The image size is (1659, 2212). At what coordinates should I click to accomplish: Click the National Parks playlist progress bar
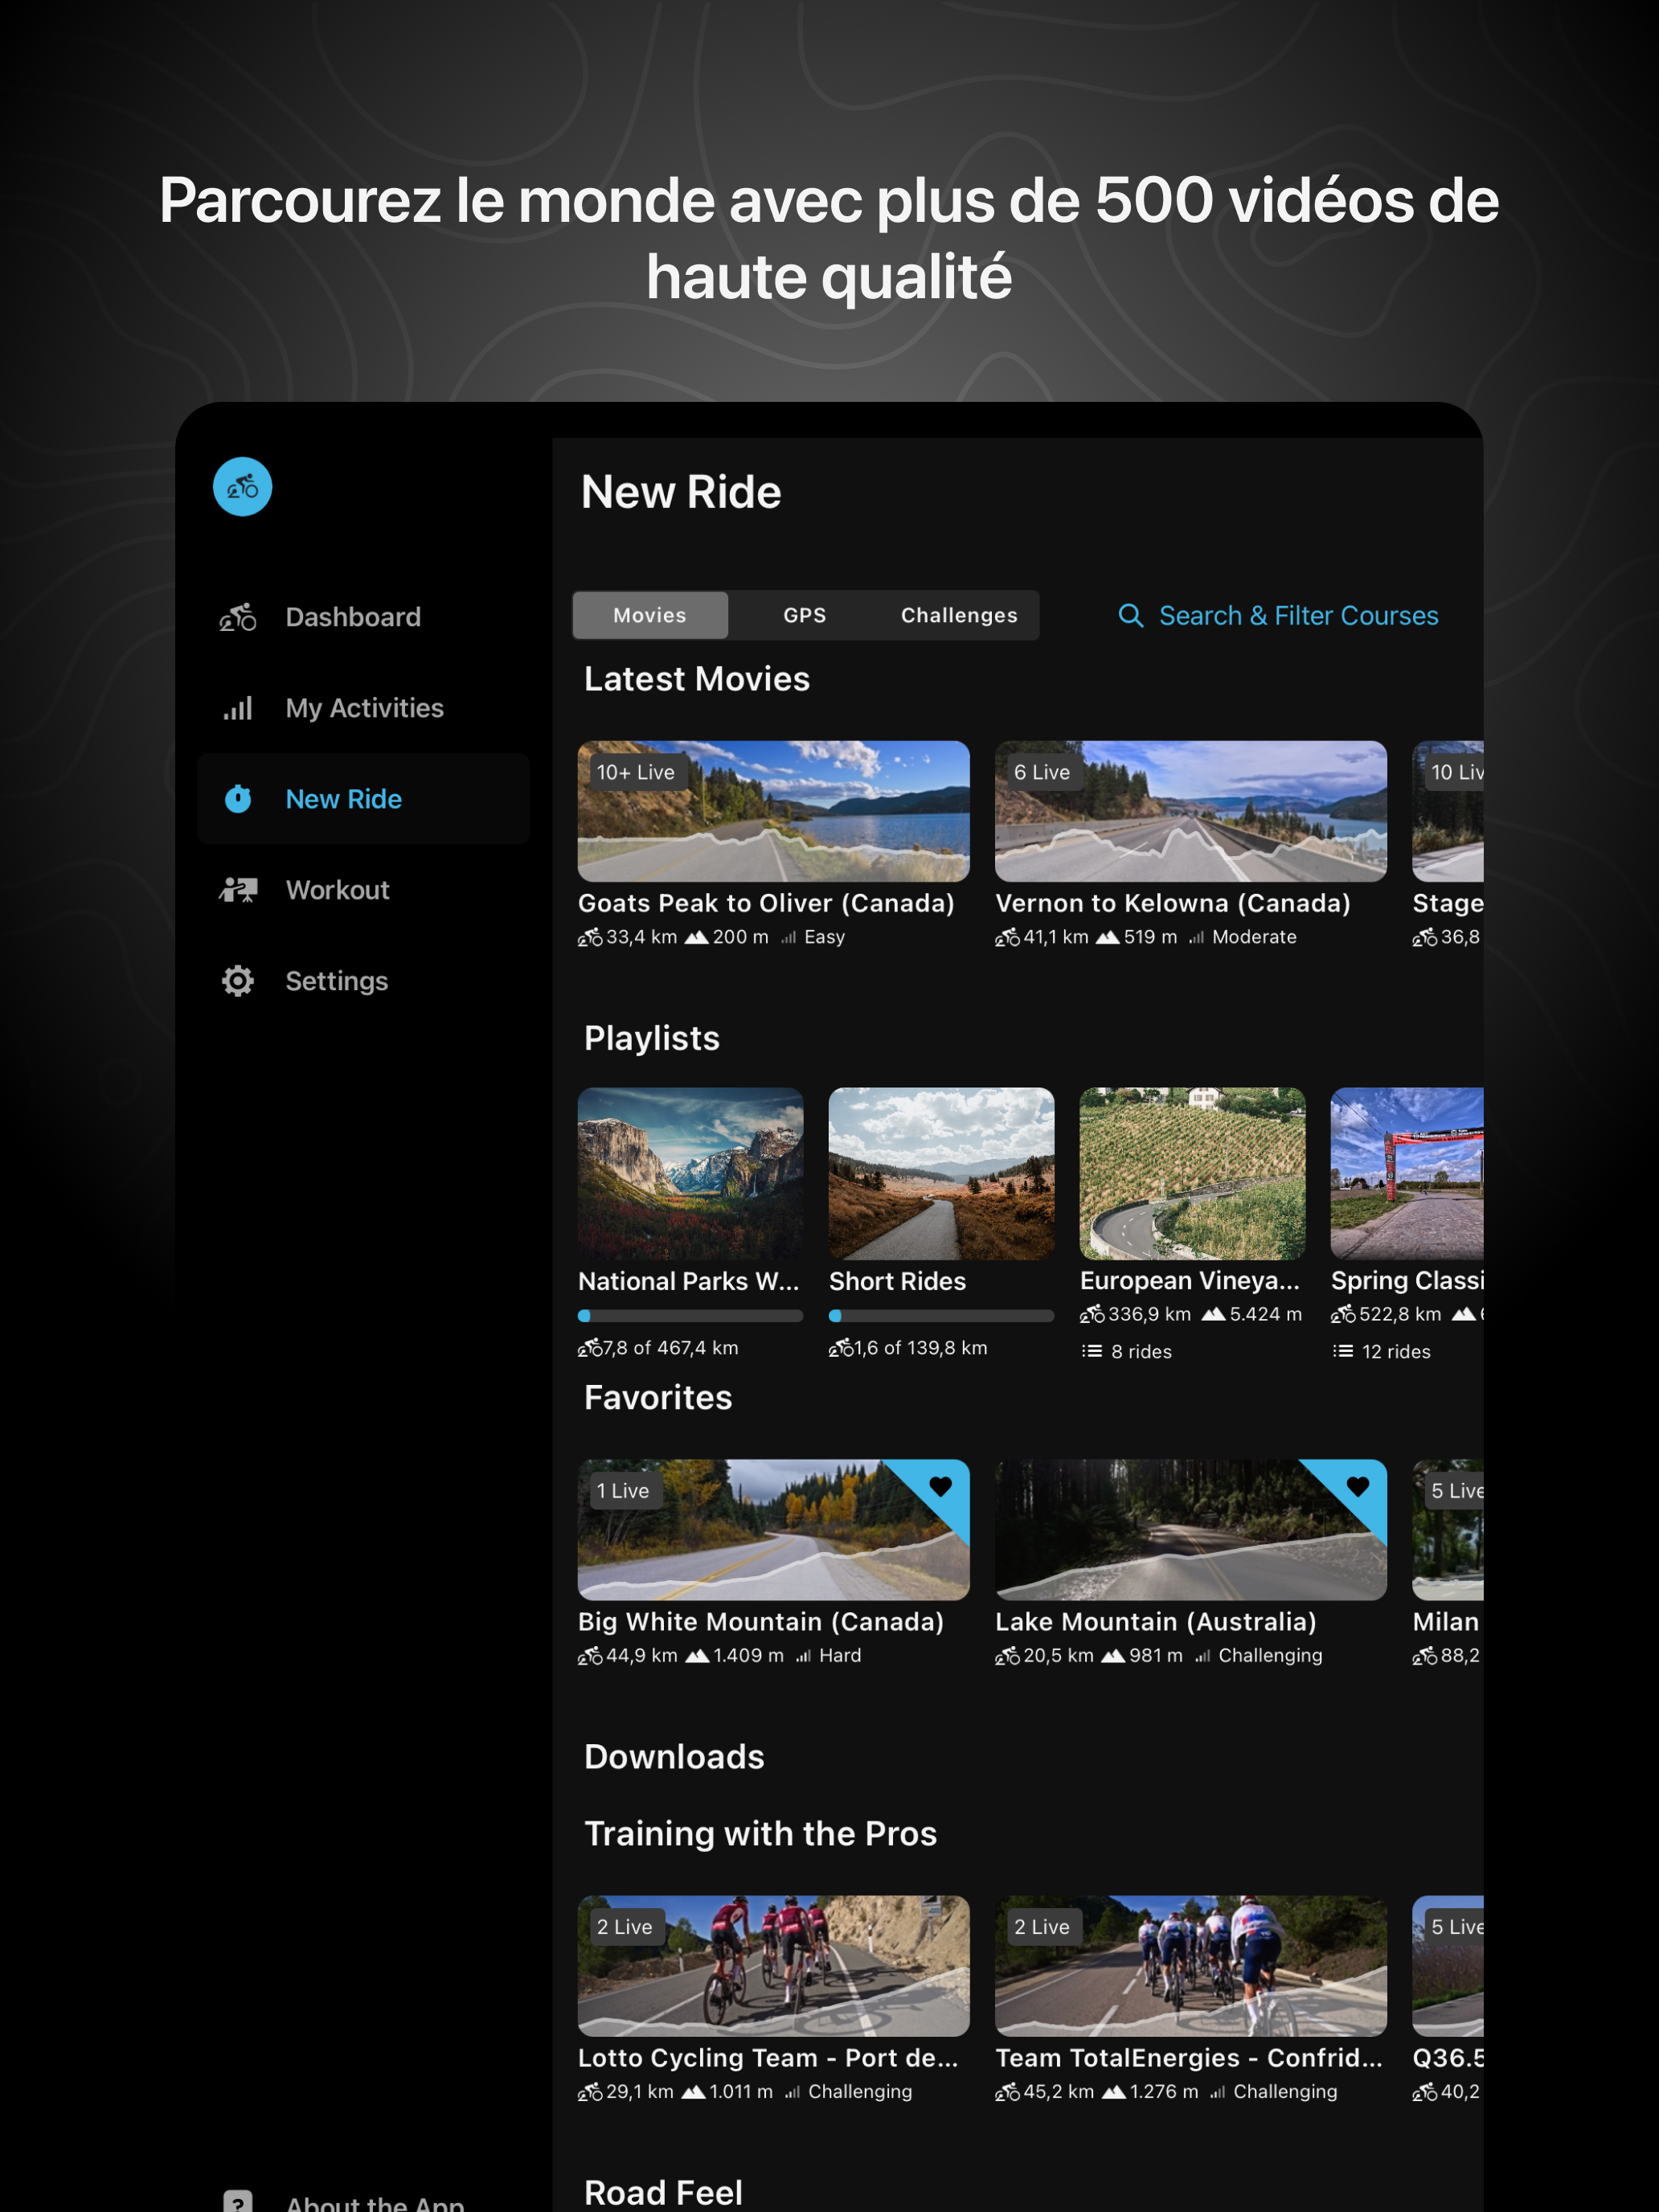[690, 1316]
